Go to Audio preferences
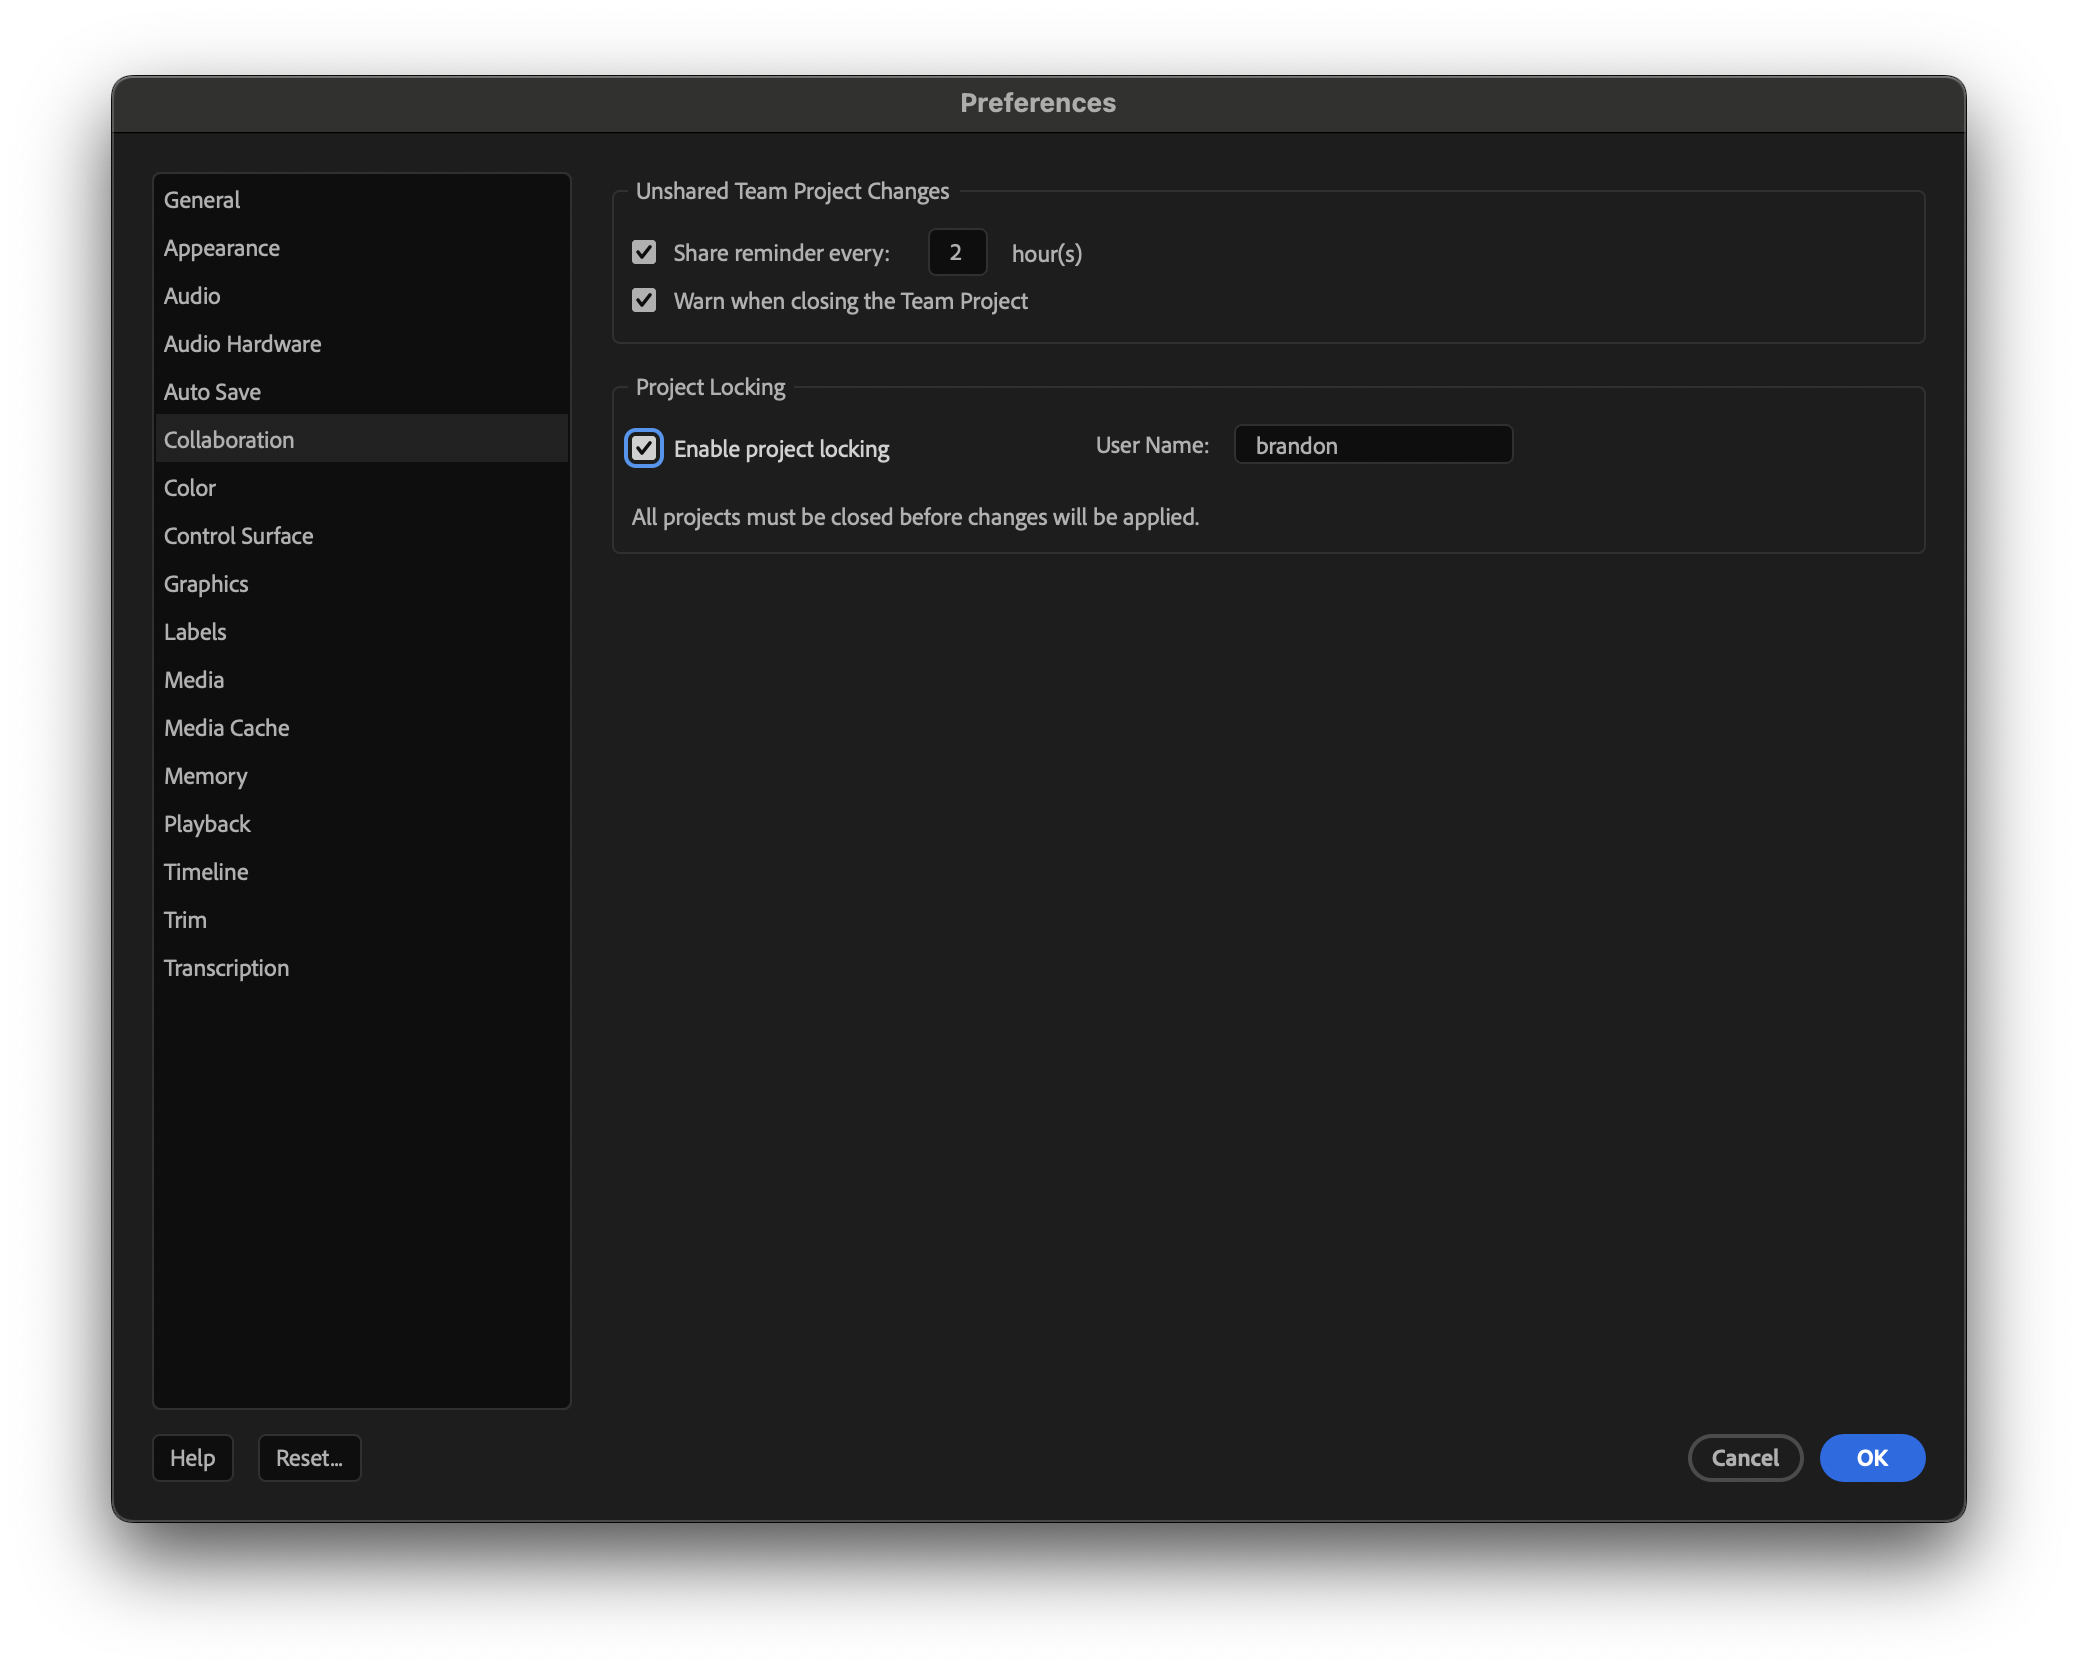 coord(192,296)
